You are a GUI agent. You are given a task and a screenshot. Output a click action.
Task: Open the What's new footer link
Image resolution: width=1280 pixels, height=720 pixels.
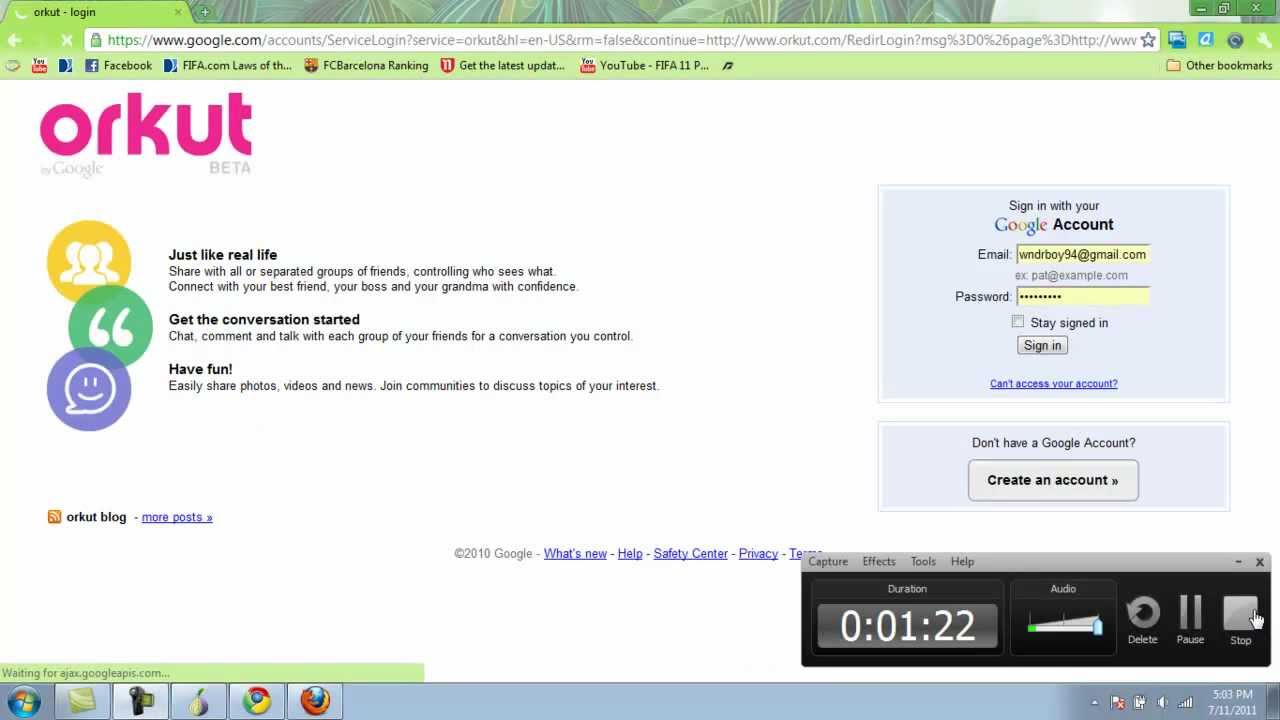575,554
